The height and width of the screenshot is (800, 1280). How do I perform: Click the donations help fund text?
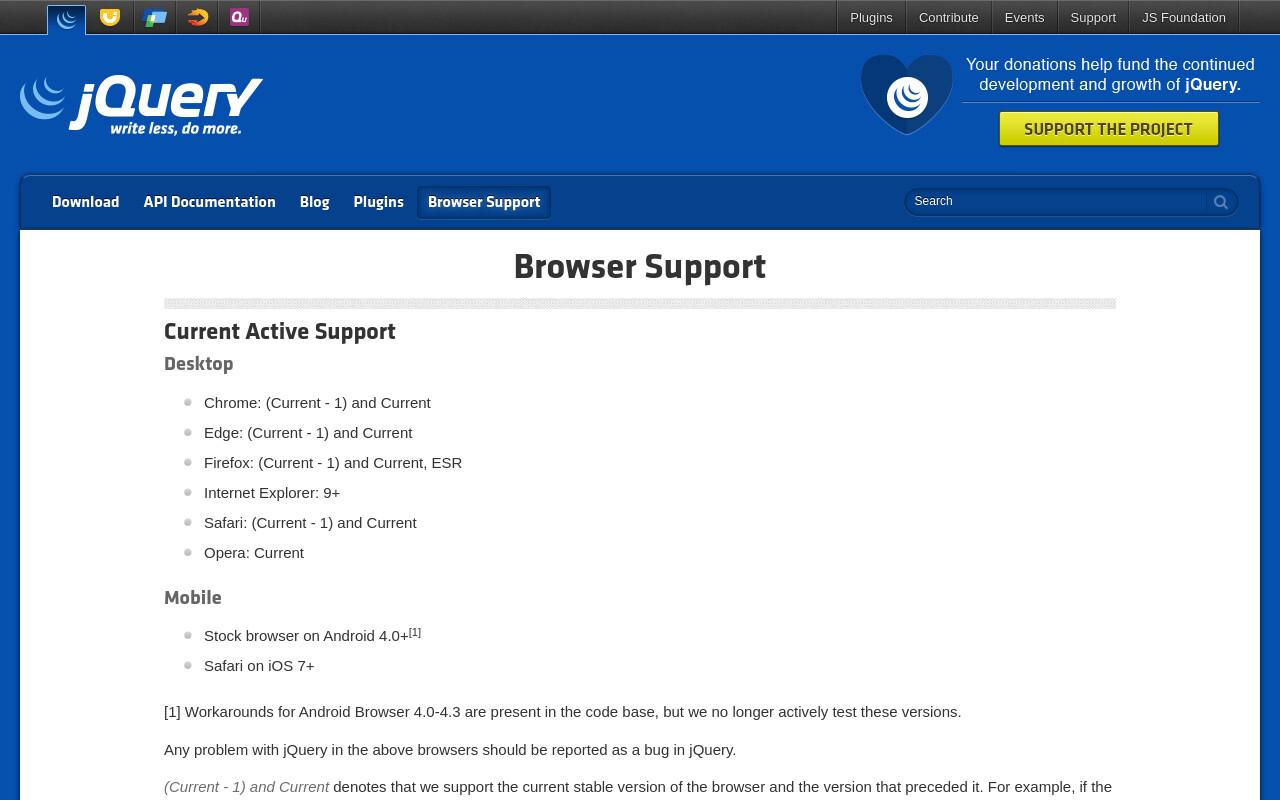(1110, 75)
